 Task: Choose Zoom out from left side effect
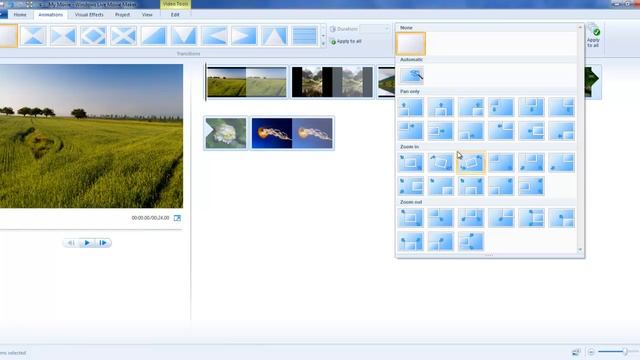(x=471, y=242)
